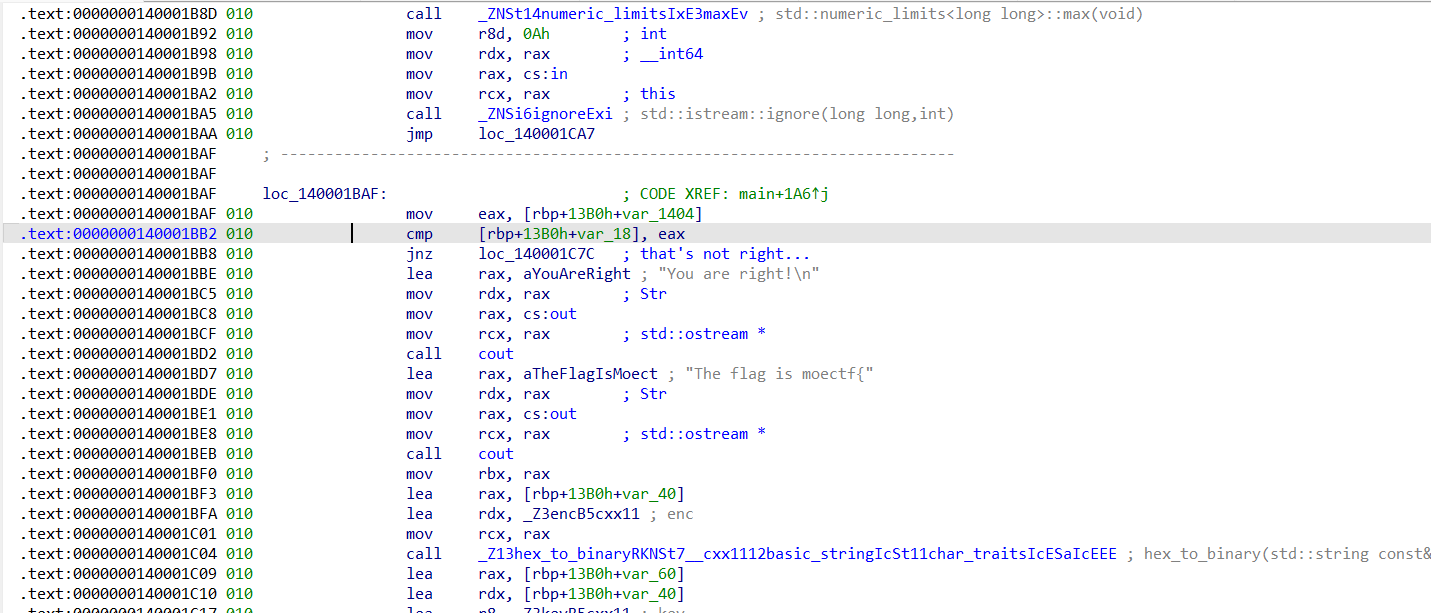Click jump target loc_140001CA7
This screenshot has height=613, width=1431.
click(536, 134)
